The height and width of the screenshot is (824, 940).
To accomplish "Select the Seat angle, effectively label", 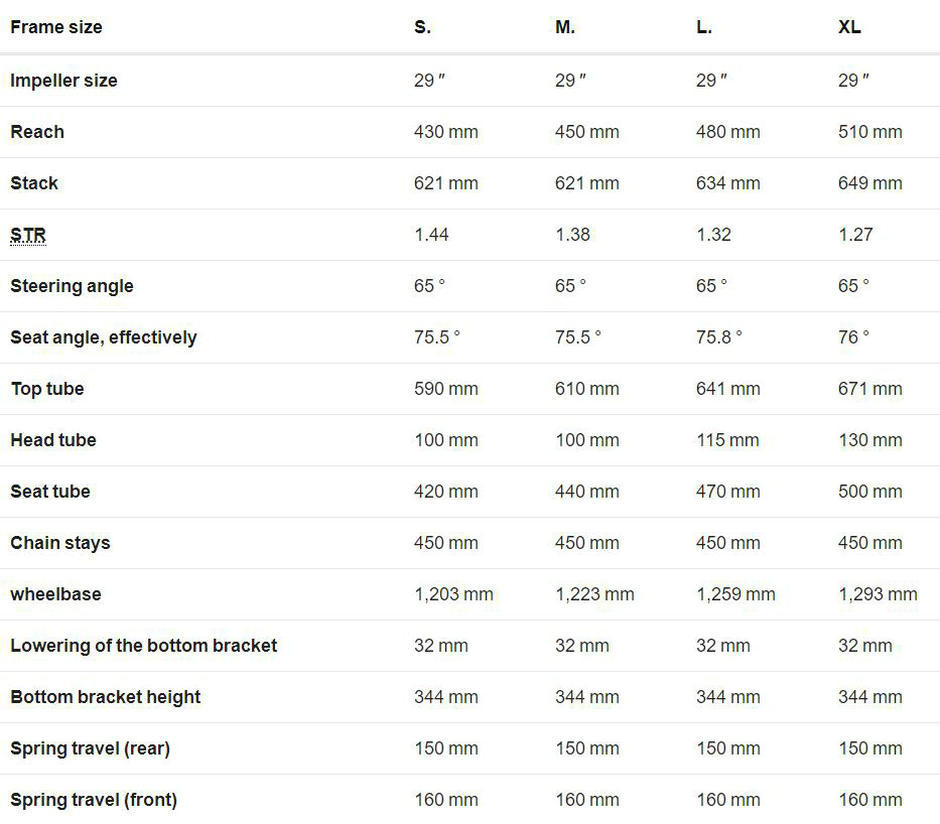I will point(103,337).
